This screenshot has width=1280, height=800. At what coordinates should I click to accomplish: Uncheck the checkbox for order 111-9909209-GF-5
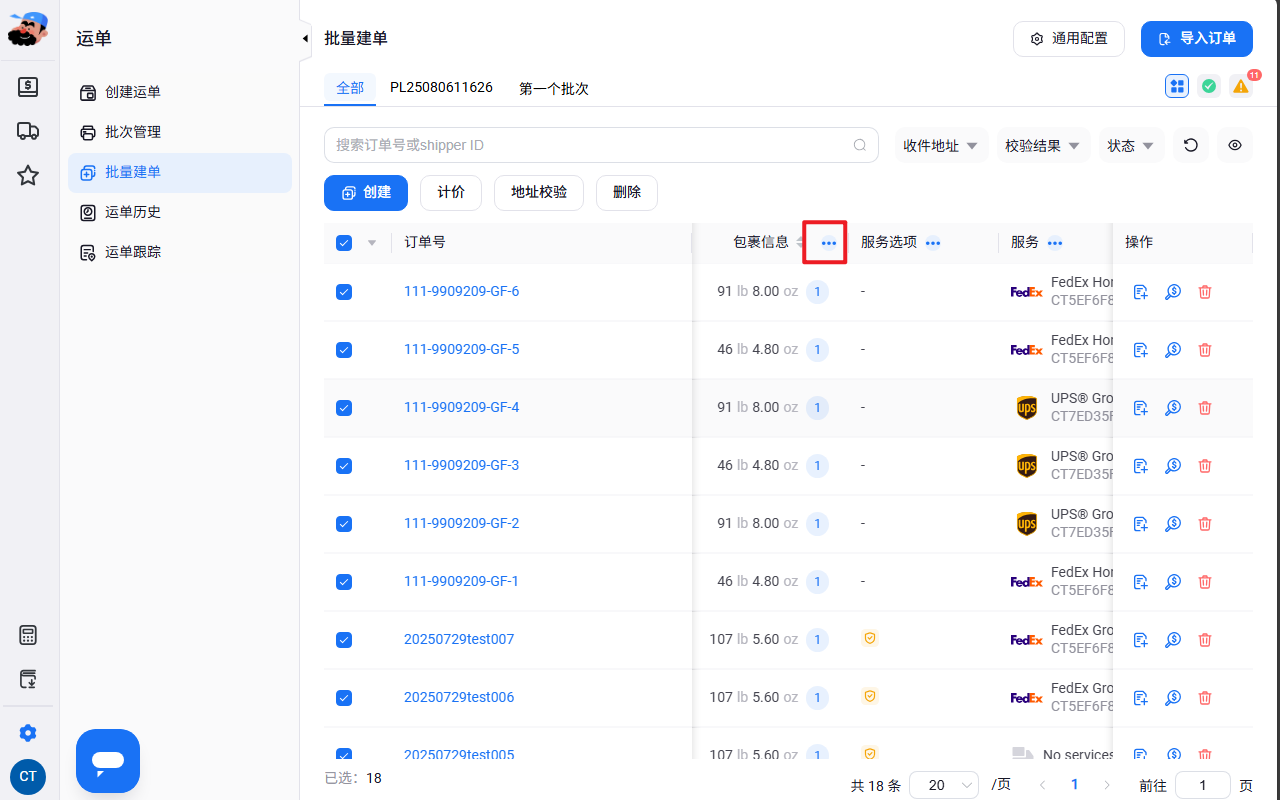(344, 350)
